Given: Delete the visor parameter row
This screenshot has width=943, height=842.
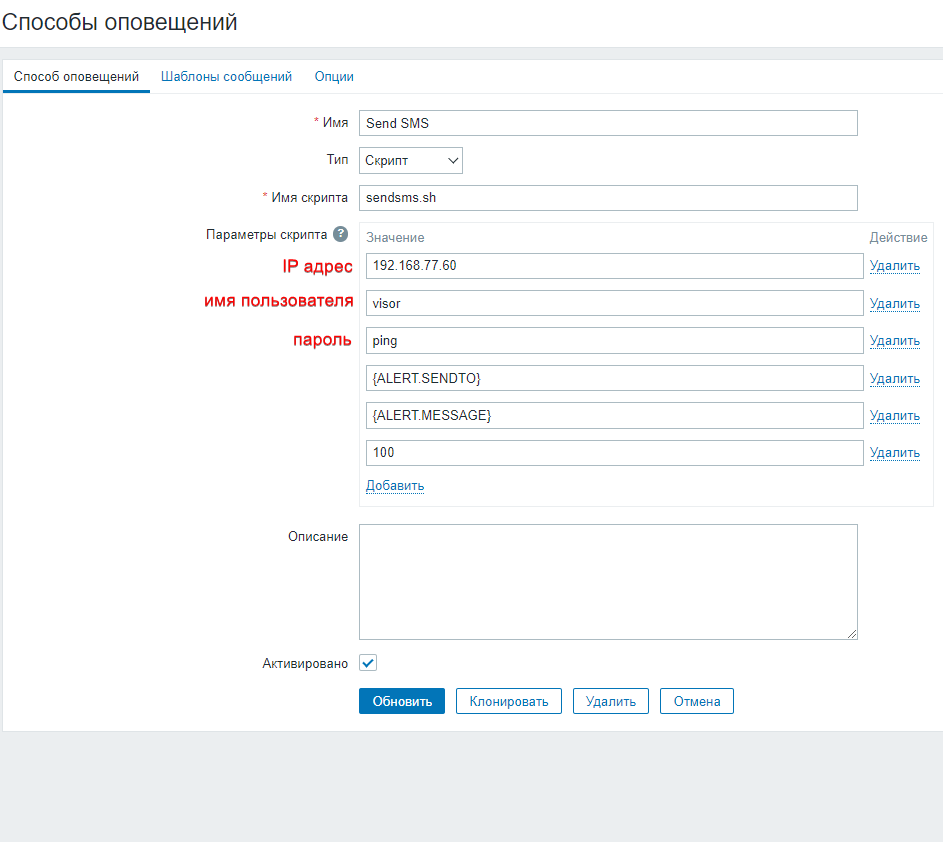Looking at the screenshot, I should 894,303.
